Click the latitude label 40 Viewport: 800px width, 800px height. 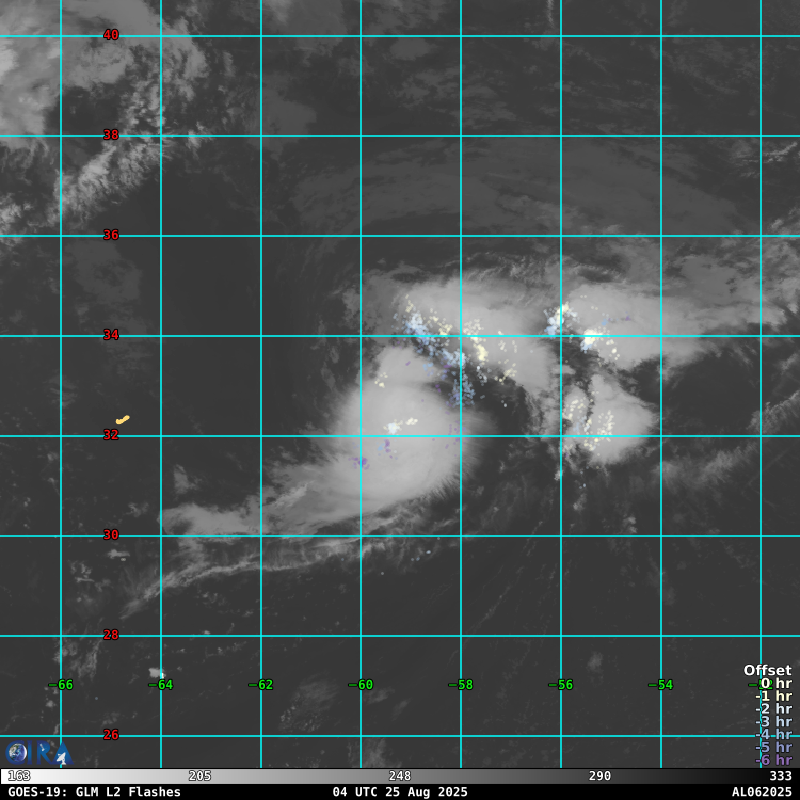coord(111,35)
